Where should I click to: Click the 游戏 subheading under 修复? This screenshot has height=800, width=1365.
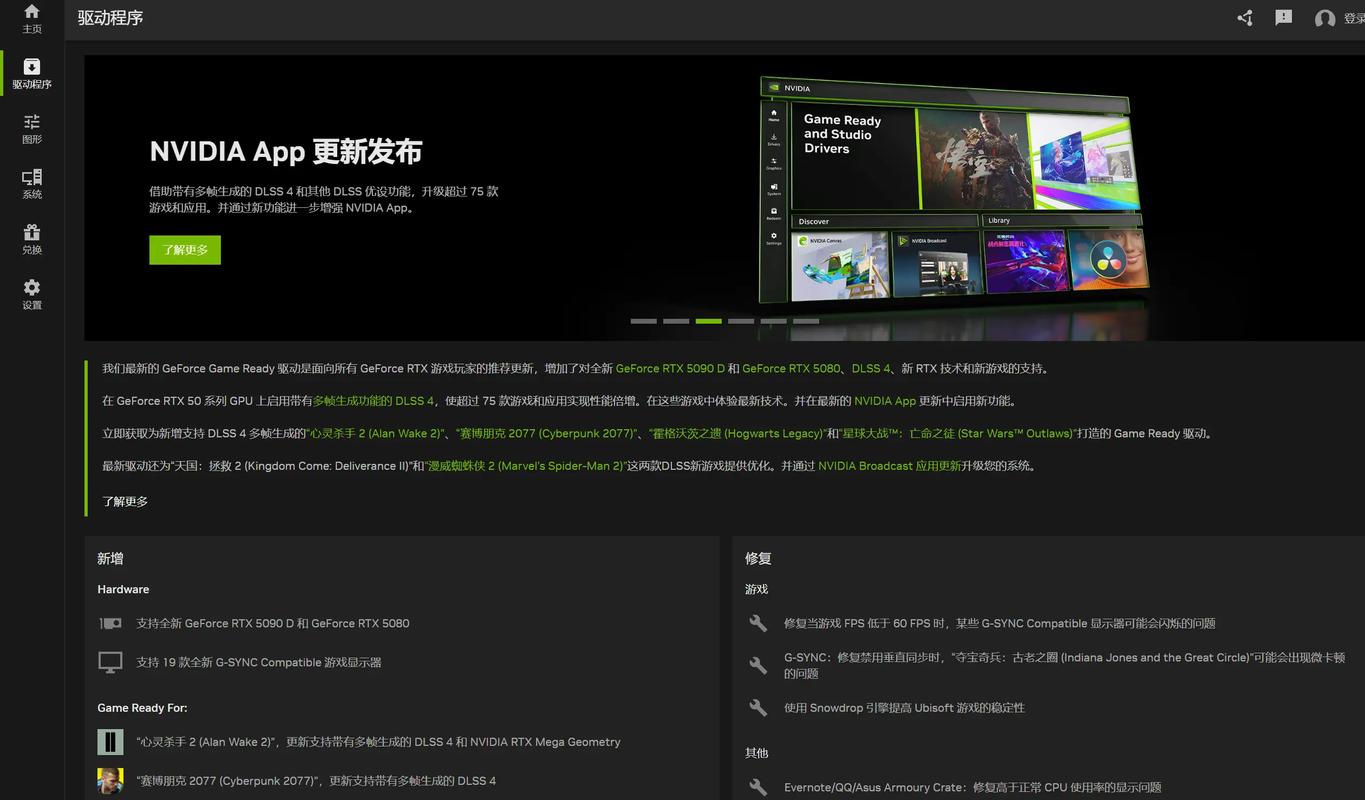756,589
